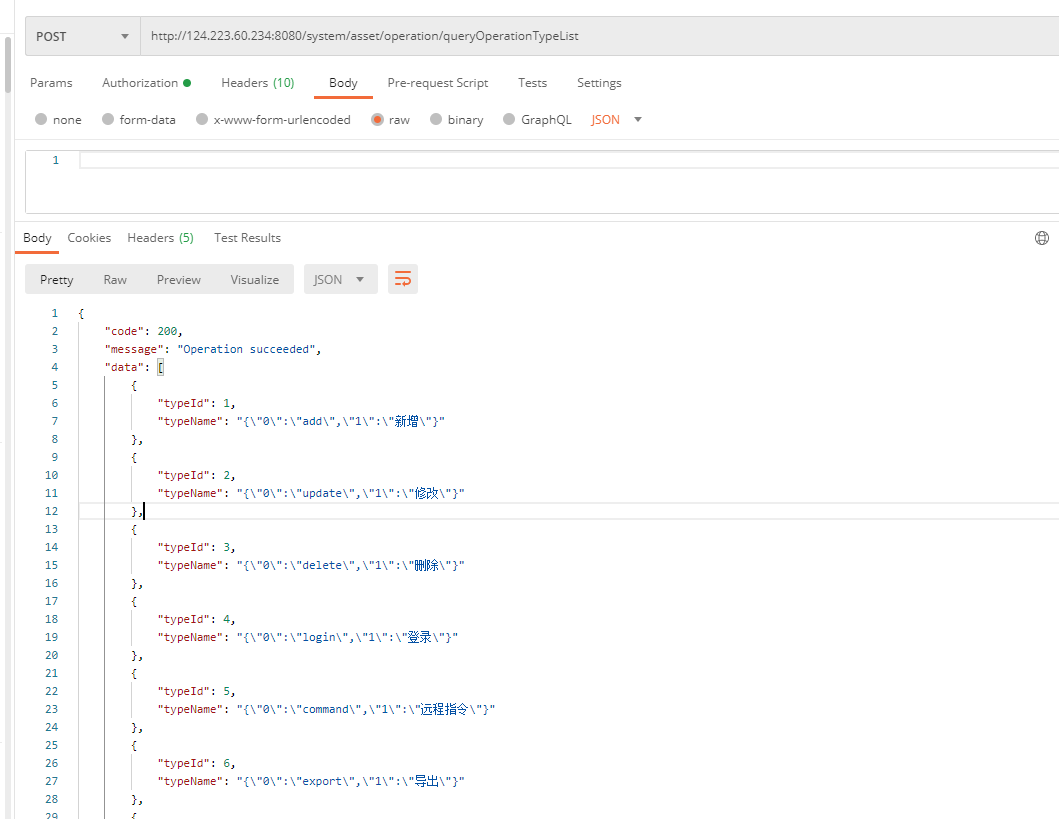
Task: Open the Pre-request Script tab
Action: tap(437, 83)
